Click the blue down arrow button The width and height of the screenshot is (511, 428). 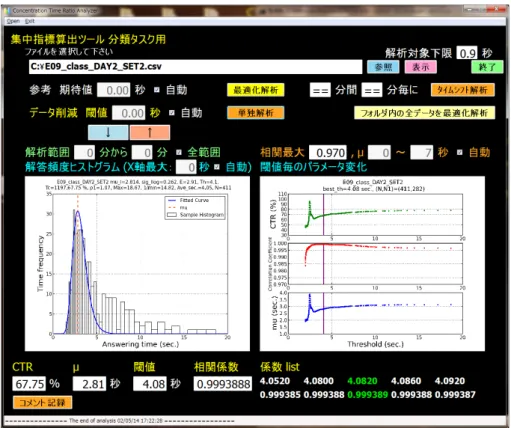point(108,132)
